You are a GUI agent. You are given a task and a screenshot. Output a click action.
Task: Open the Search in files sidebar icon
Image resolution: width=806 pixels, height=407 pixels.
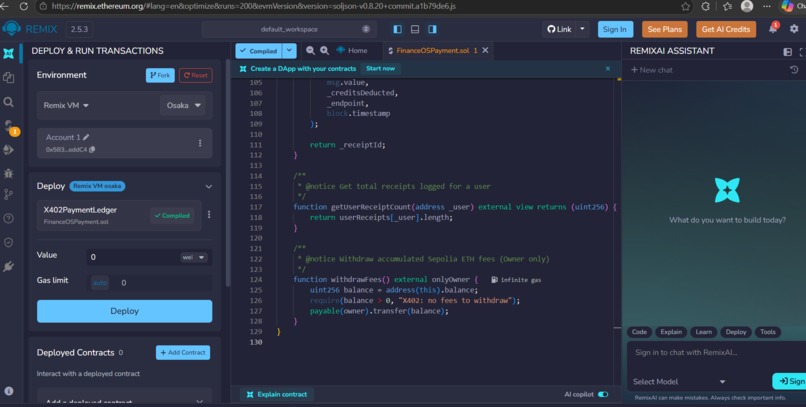(x=9, y=102)
